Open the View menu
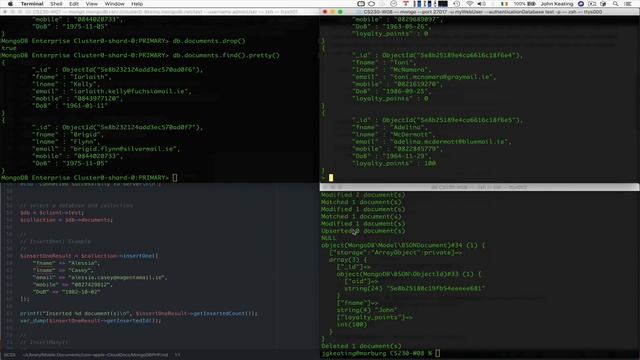 pos(91,4)
